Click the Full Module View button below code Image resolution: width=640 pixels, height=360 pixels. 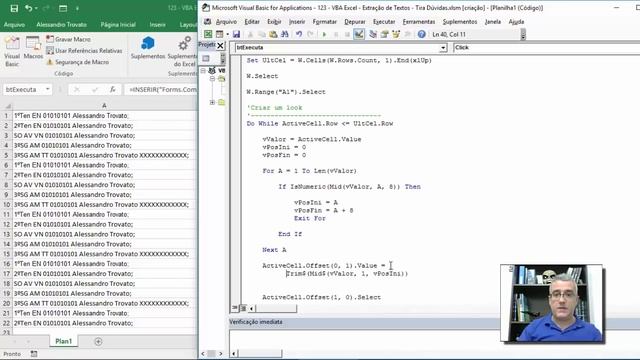(x=243, y=308)
